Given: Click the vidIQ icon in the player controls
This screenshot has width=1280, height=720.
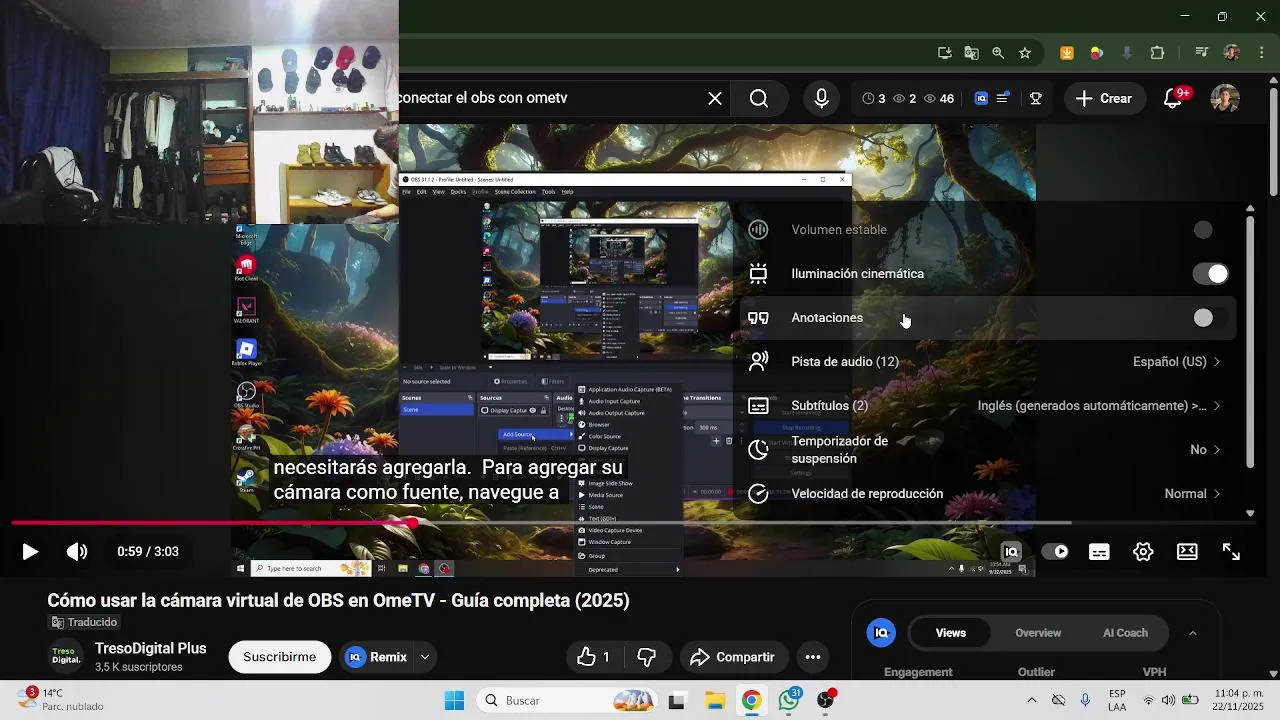Looking at the screenshot, I should pyautogui.click(x=1011, y=551).
